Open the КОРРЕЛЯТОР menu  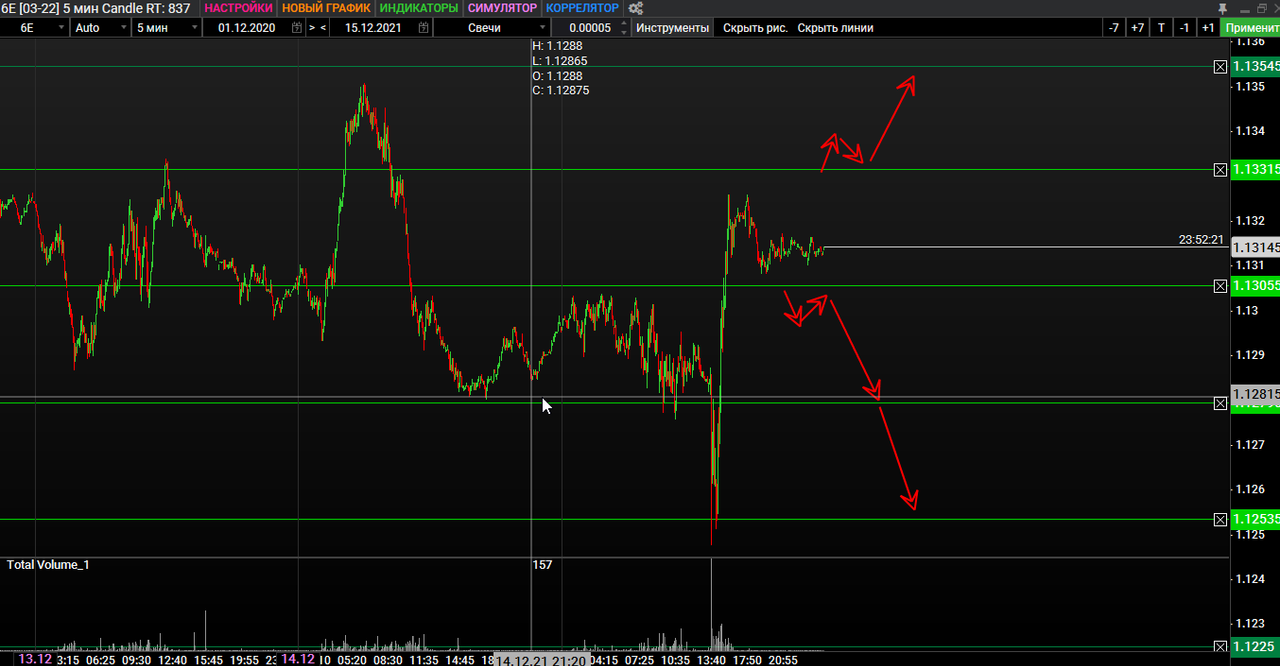click(582, 8)
